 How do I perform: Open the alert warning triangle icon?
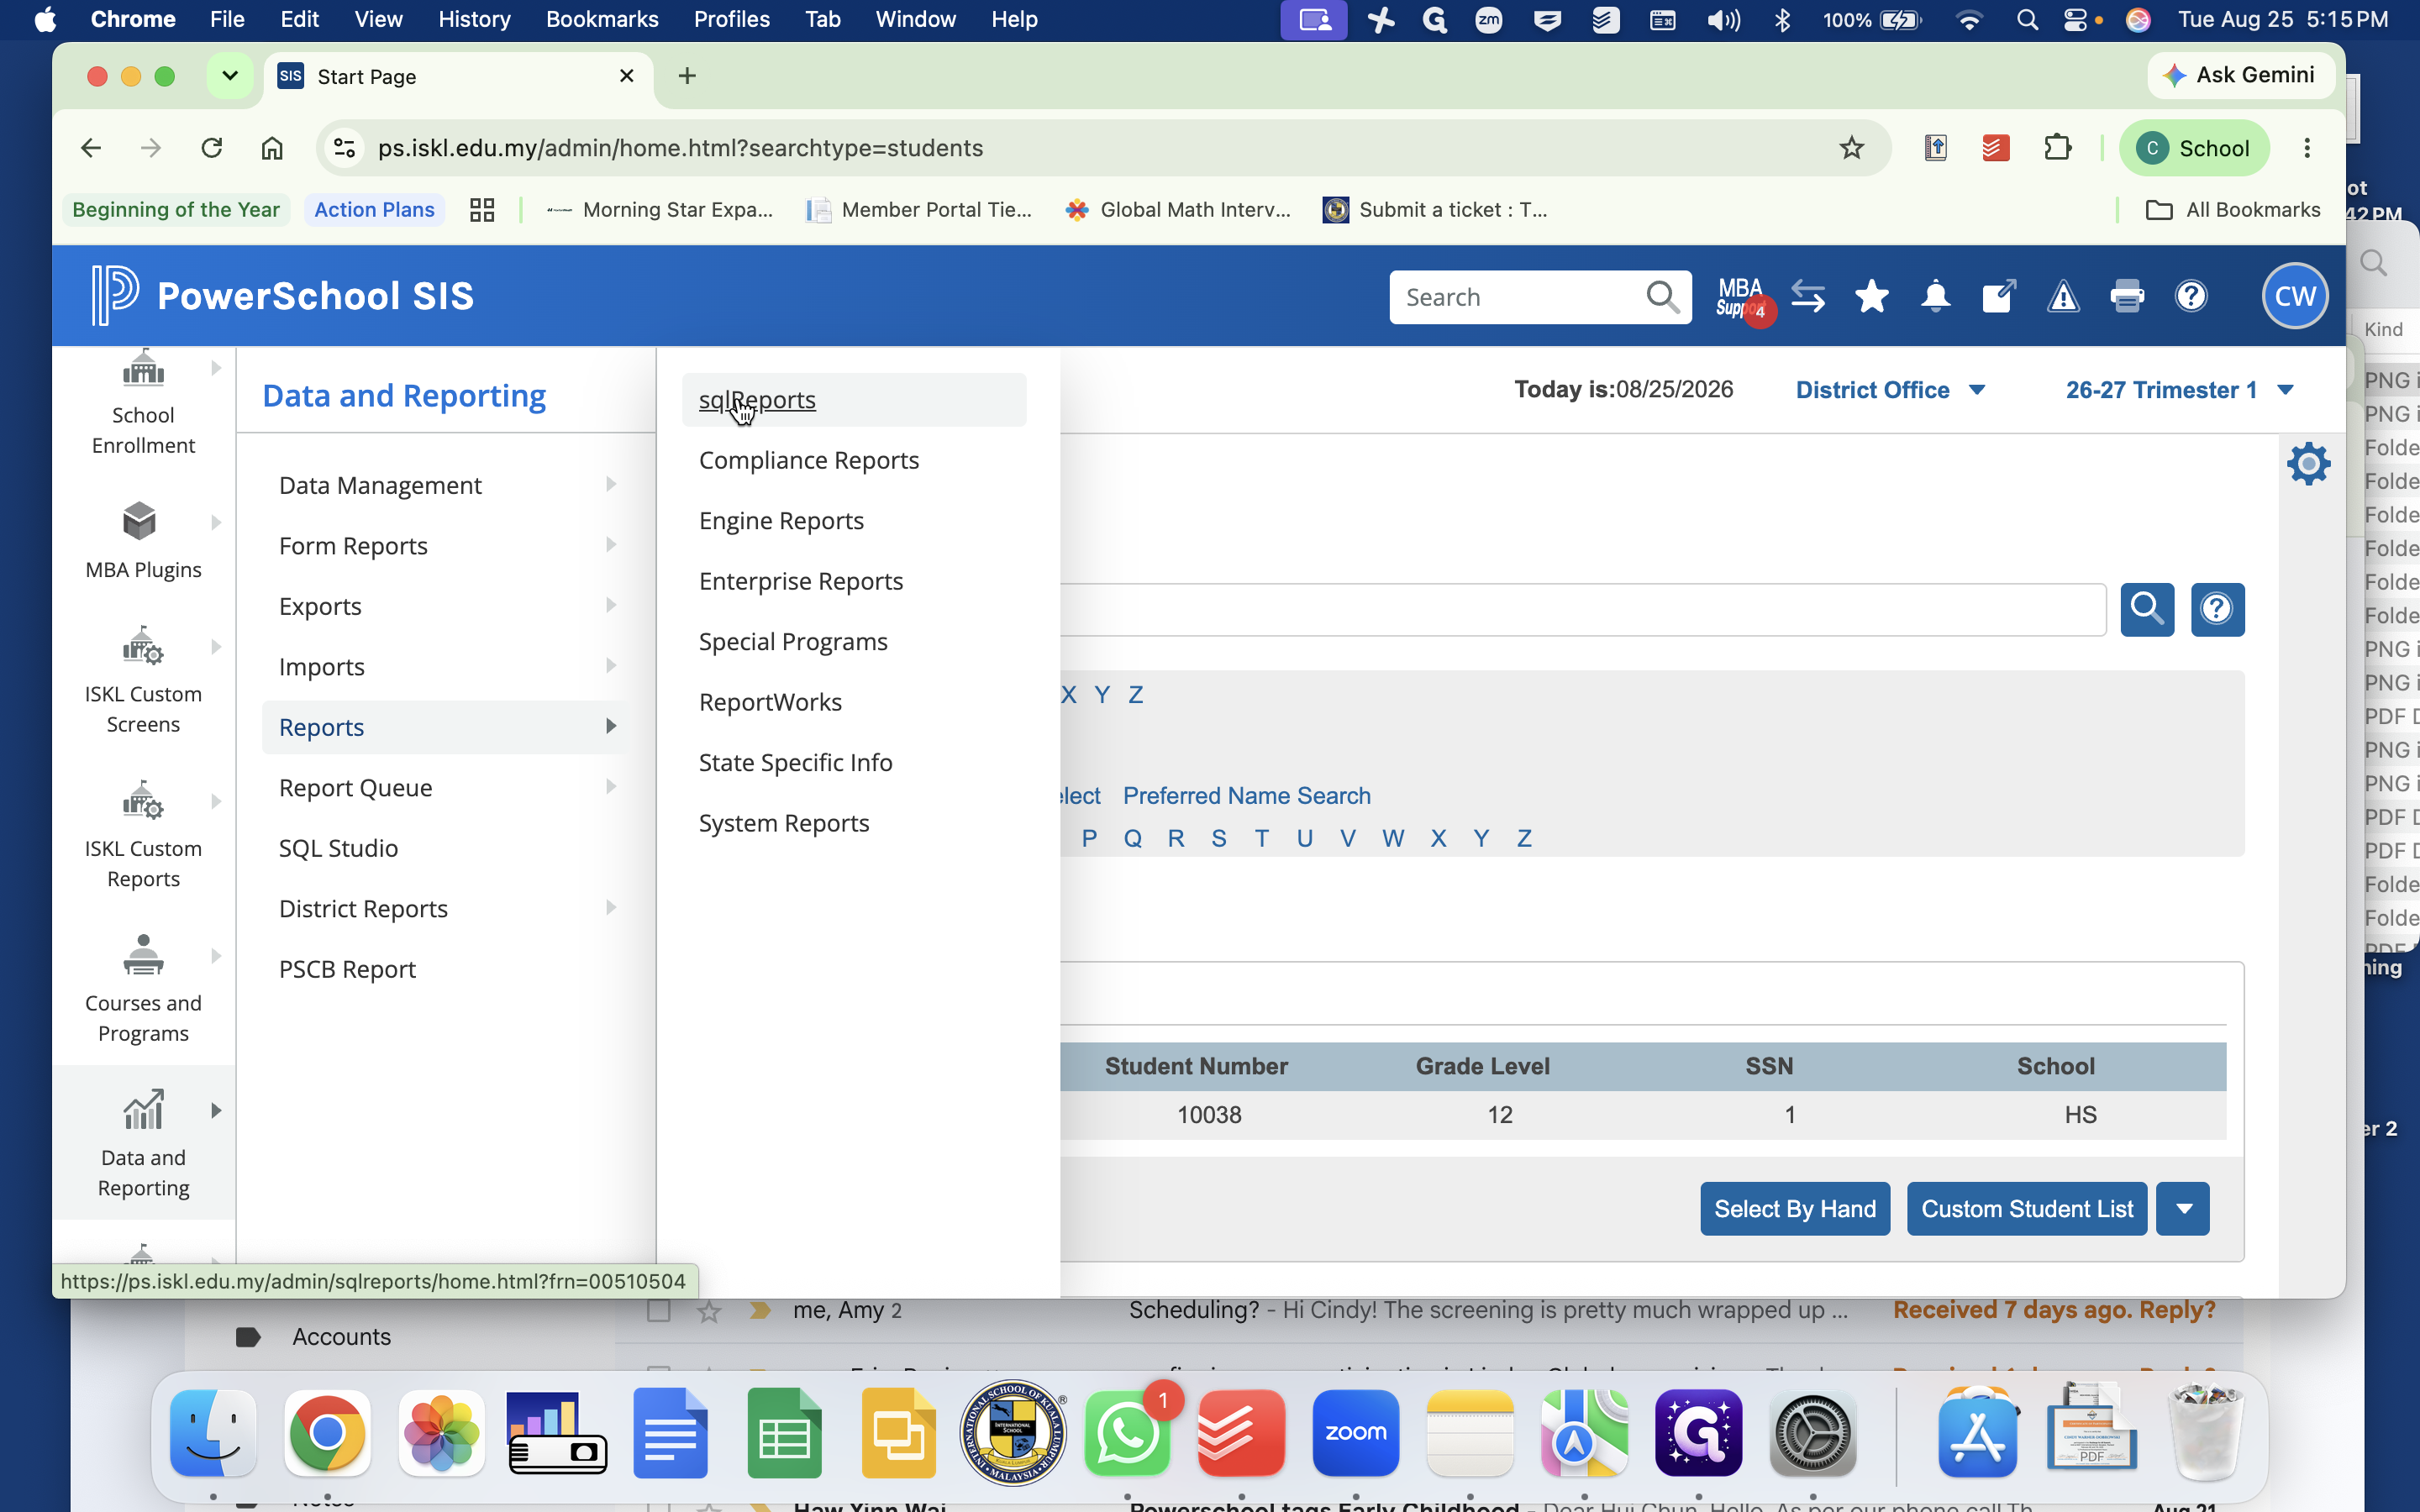(2062, 297)
